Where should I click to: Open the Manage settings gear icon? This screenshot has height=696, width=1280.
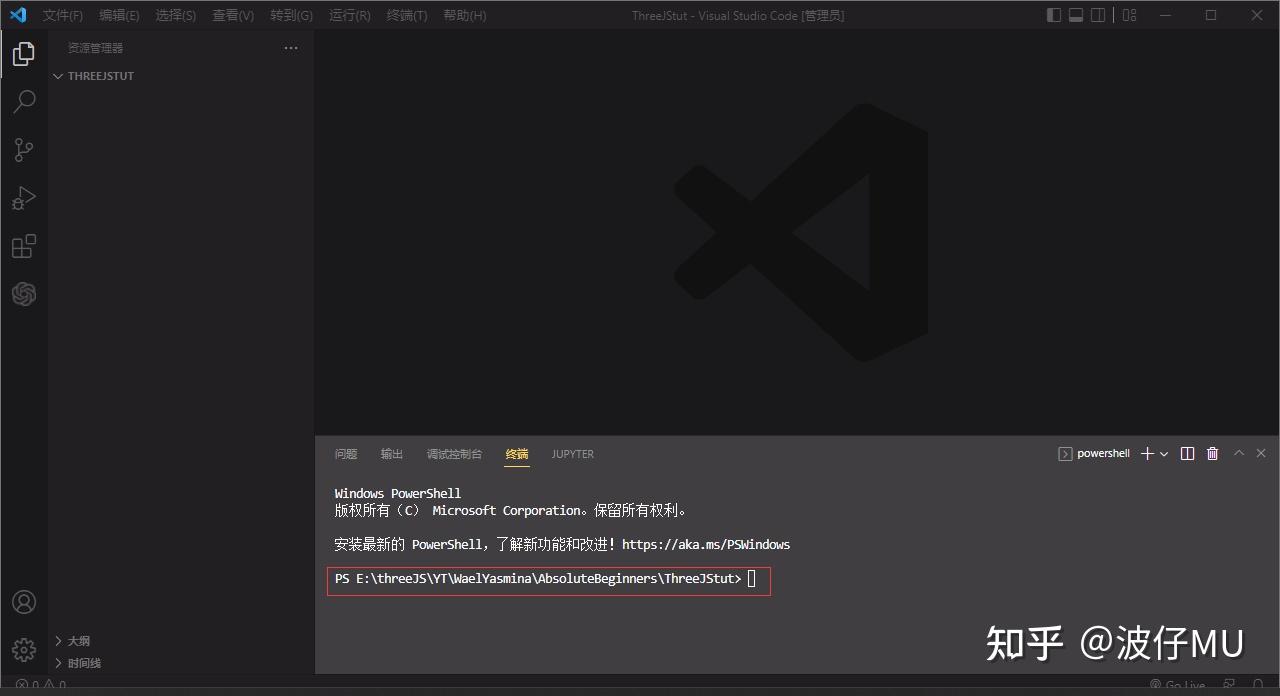pyautogui.click(x=24, y=649)
